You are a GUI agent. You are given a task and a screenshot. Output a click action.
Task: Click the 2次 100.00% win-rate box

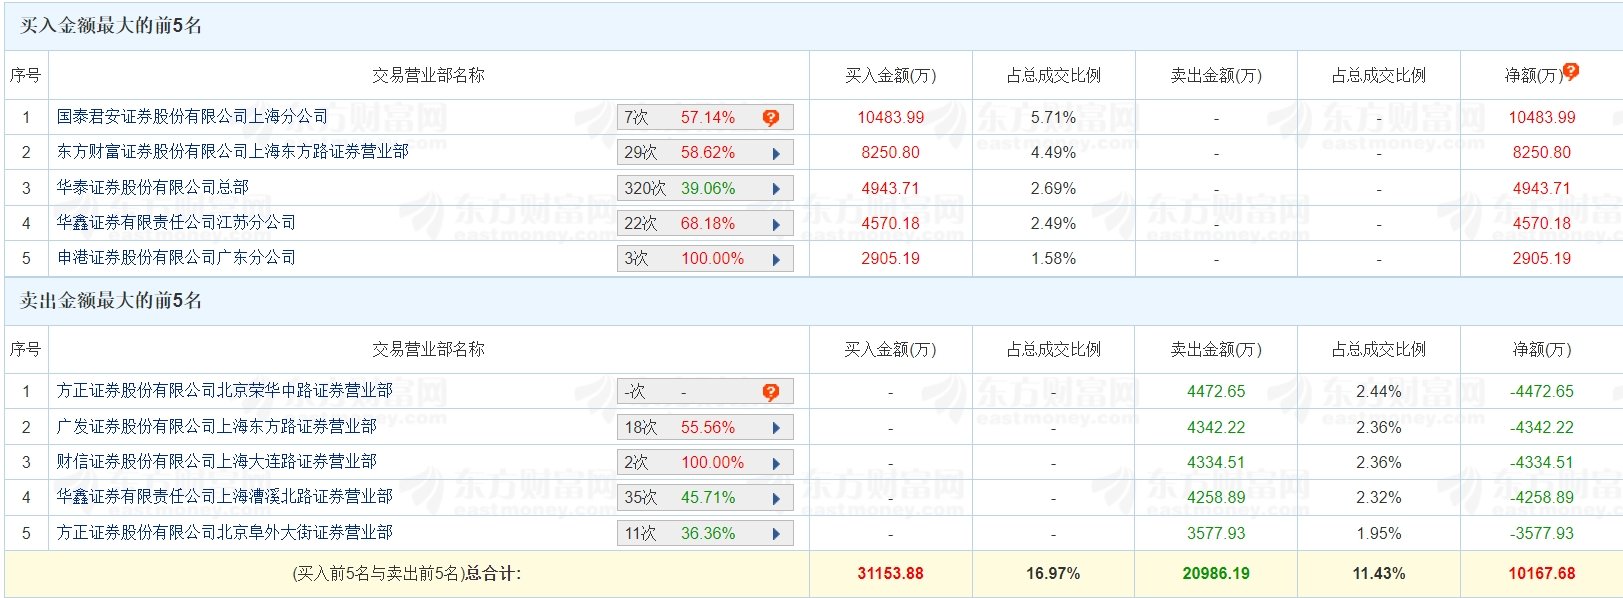[x=705, y=463]
